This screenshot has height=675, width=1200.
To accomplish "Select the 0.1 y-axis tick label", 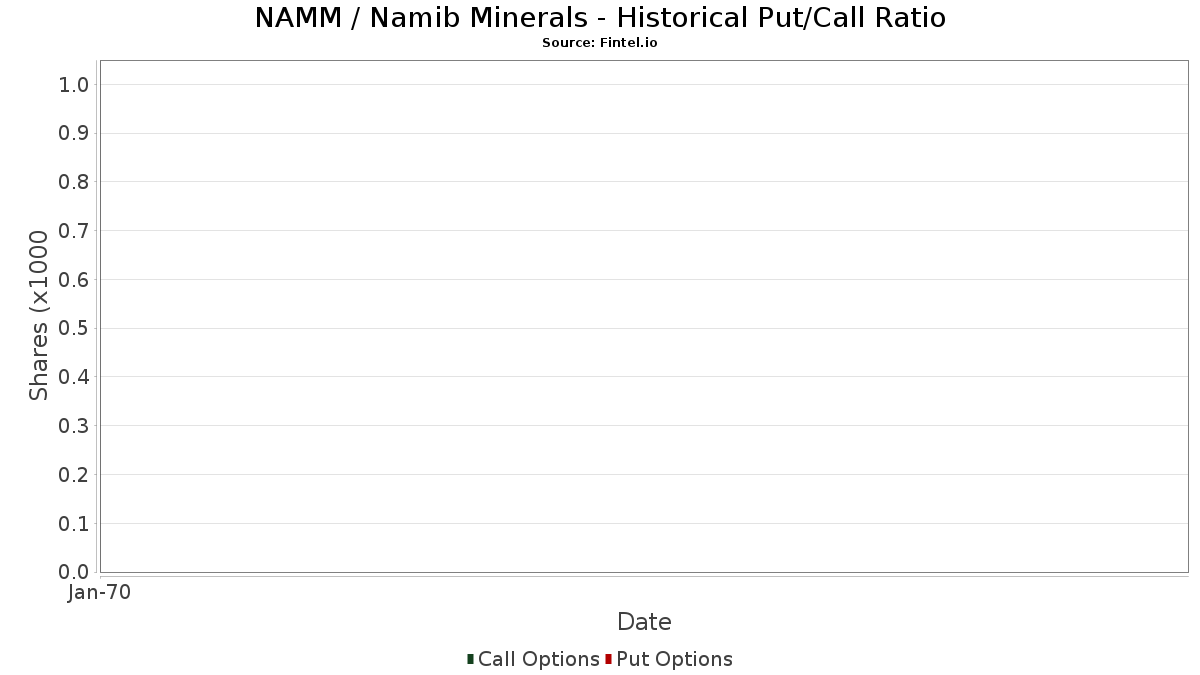I will (x=74, y=524).
